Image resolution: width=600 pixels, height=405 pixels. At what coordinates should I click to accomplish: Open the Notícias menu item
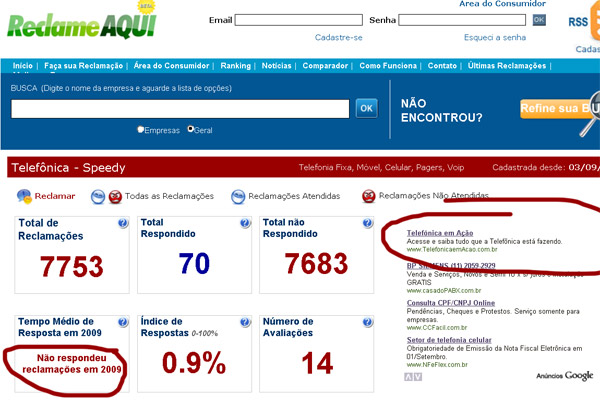(x=276, y=65)
